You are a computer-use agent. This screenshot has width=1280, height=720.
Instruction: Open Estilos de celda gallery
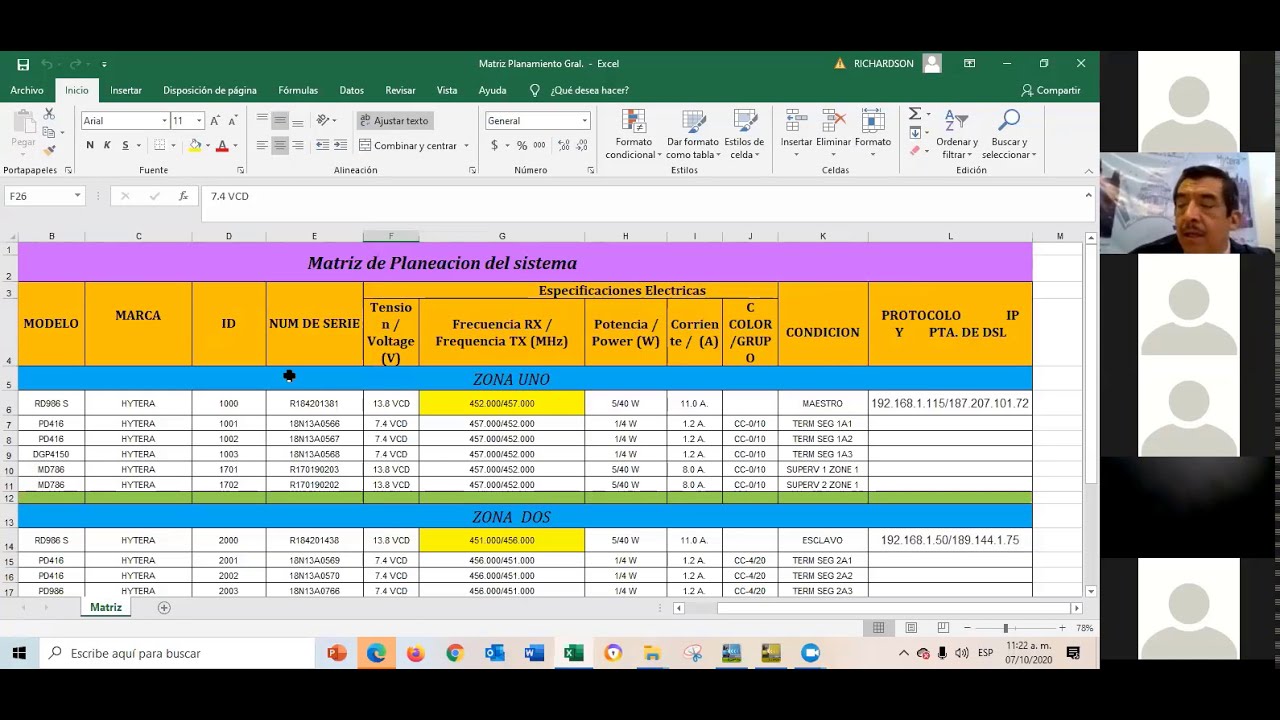[x=744, y=133]
